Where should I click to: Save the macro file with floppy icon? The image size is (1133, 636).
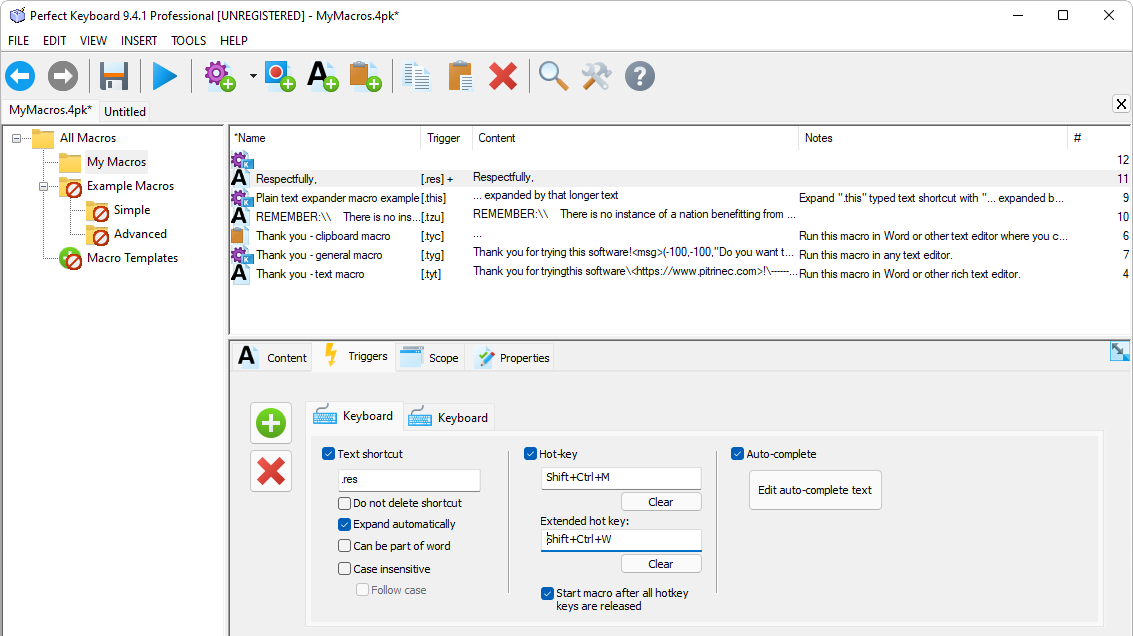click(x=114, y=76)
